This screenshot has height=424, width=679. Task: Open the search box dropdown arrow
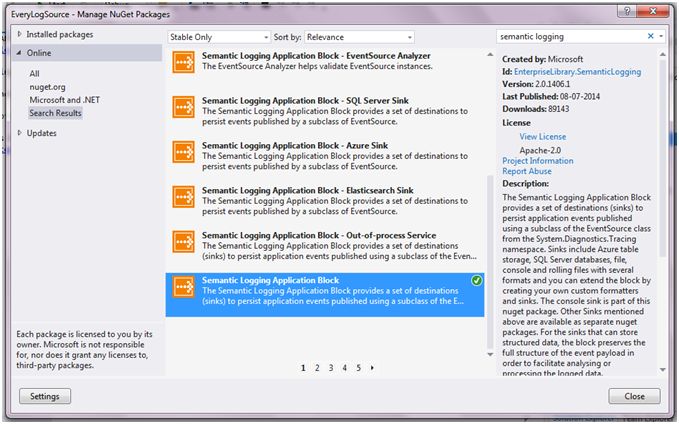point(661,36)
